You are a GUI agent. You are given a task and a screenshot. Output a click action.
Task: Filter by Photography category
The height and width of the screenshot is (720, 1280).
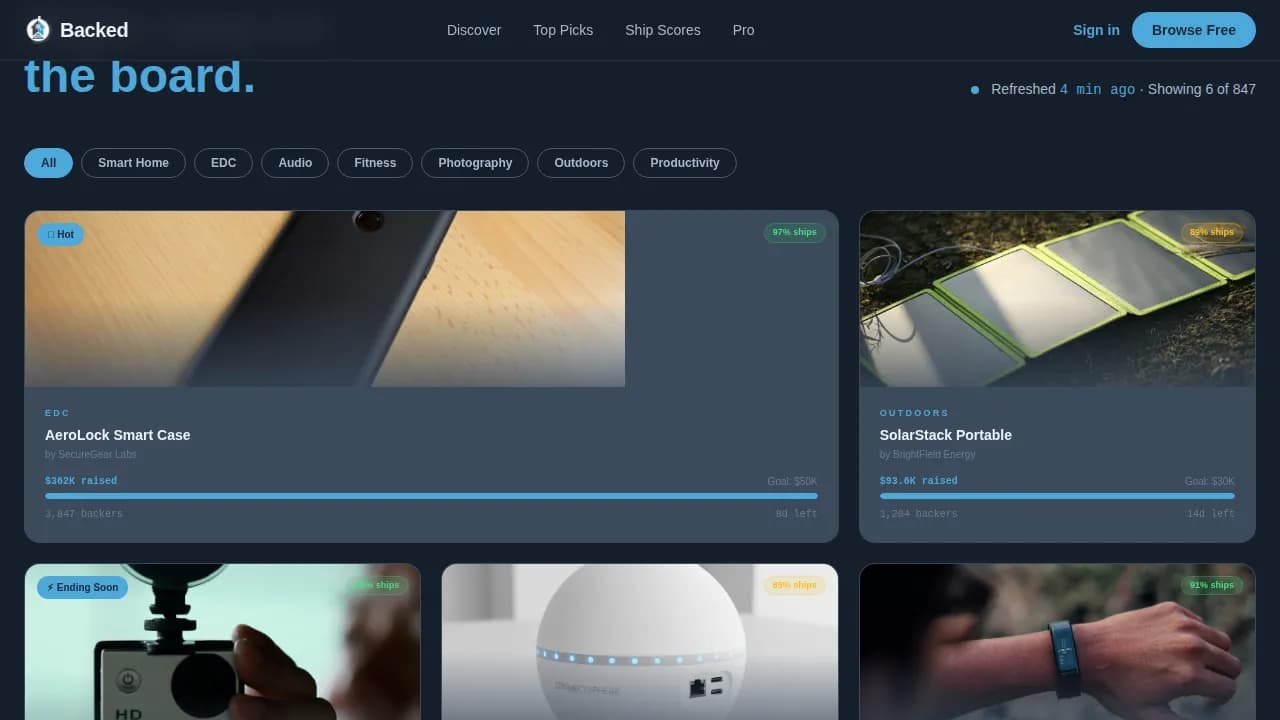pos(475,163)
